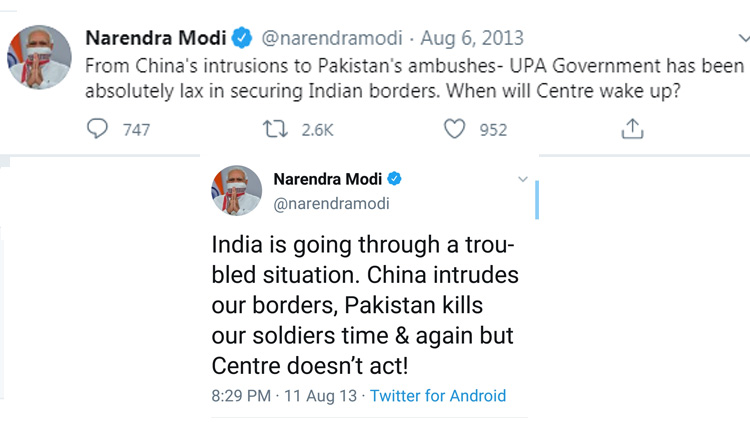Image resolution: width=750 pixels, height=422 pixels.
Task: Click verified badge in the top tweet
Action: (241, 40)
